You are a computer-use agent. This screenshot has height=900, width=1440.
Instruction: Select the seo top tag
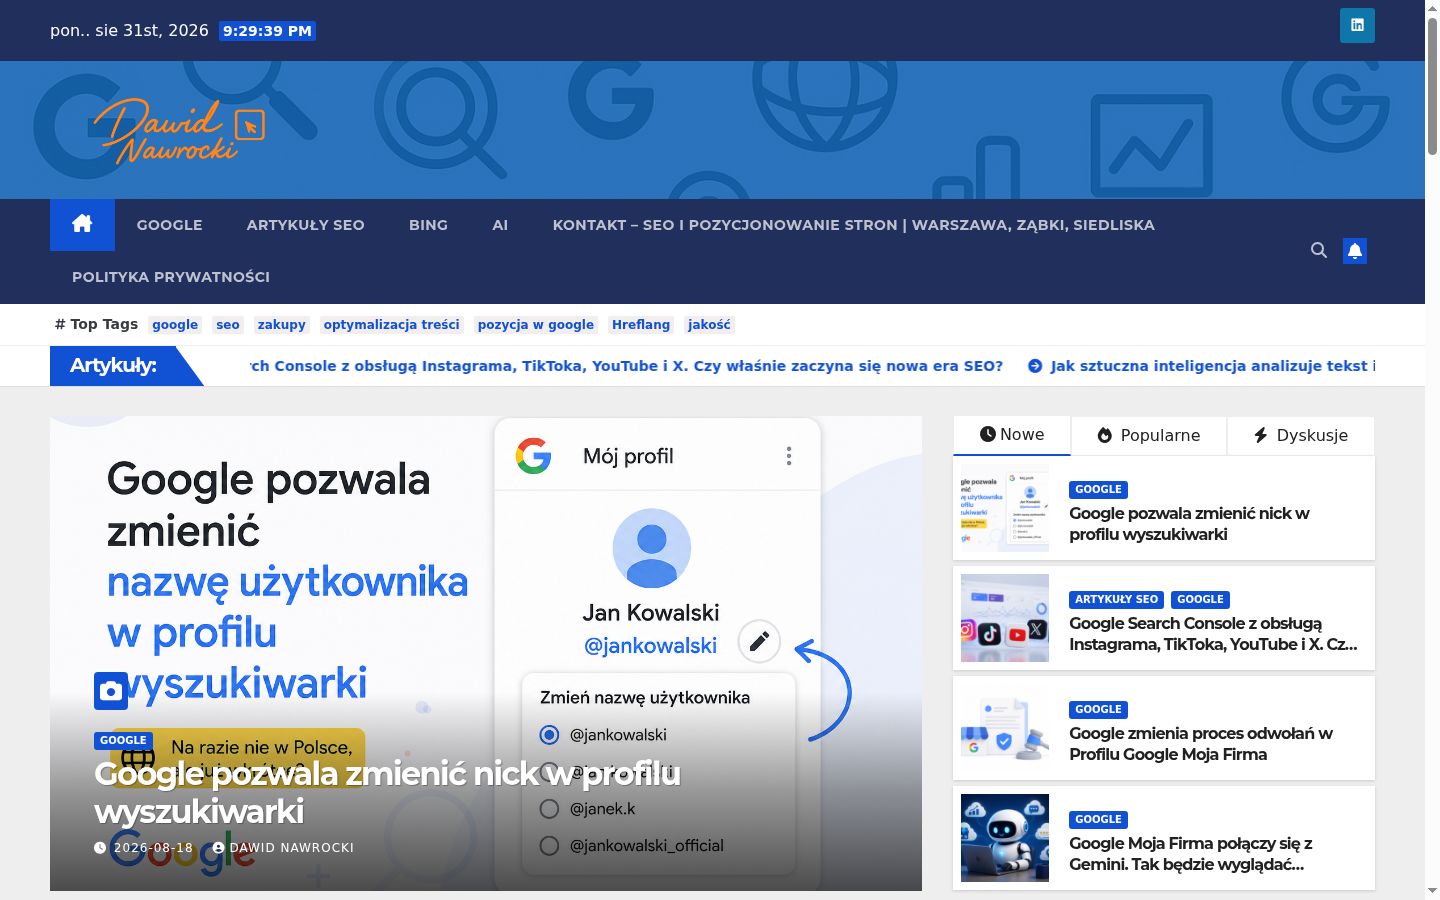tap(228, 324)
